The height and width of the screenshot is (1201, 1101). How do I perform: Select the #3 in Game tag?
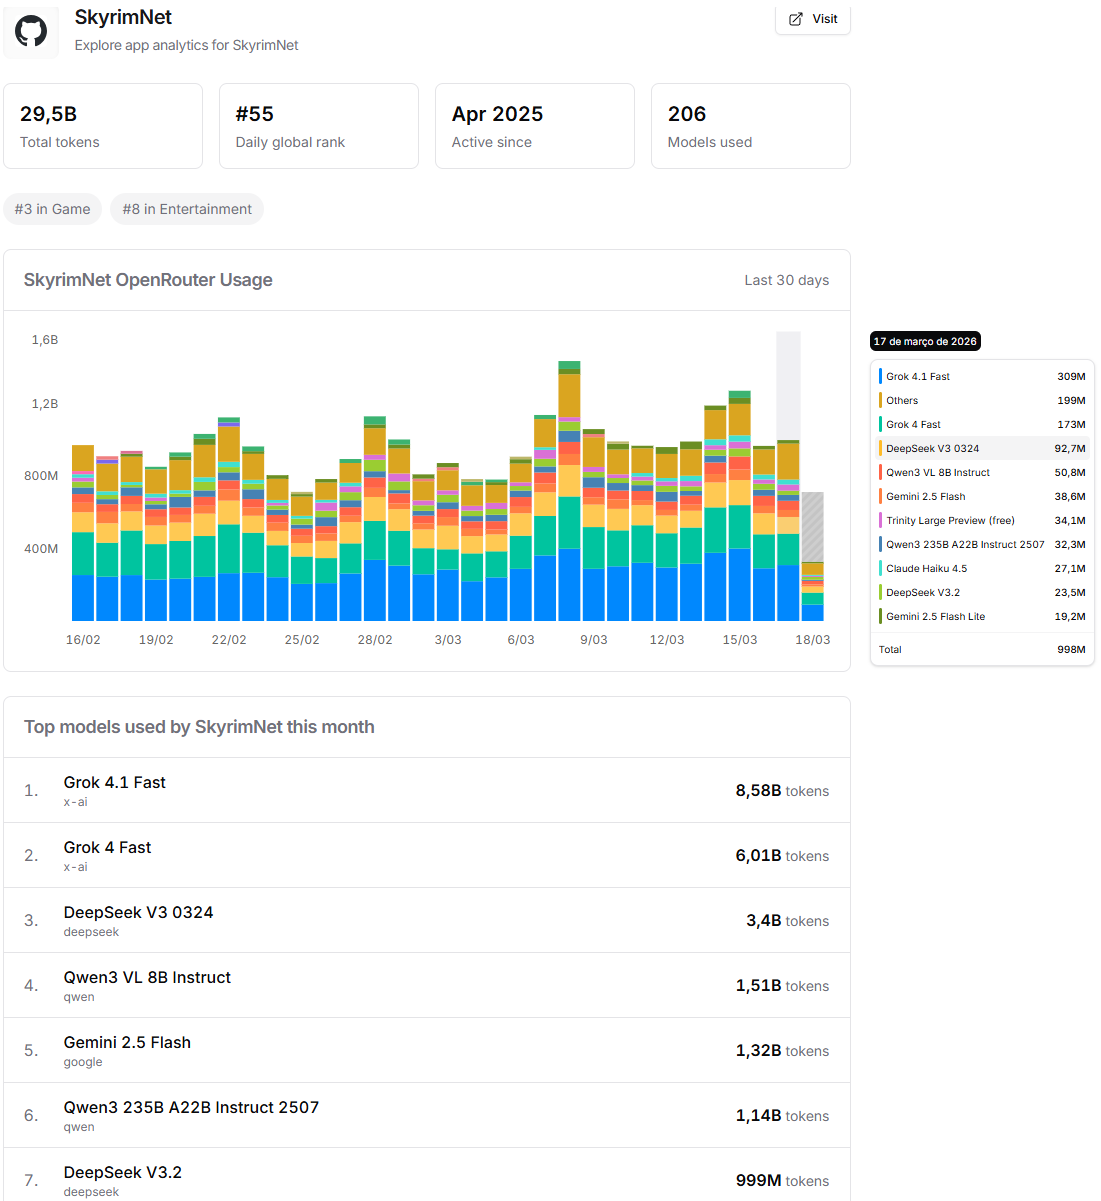coord(52,209)
